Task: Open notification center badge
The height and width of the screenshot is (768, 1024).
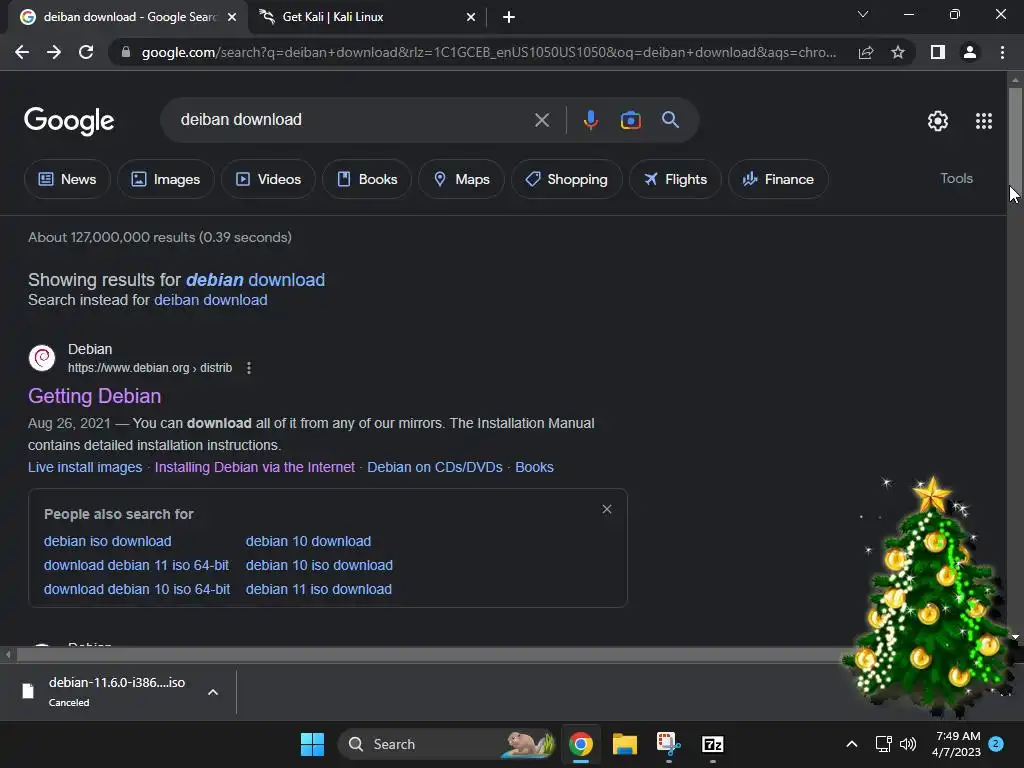Action: pos(996,744)
